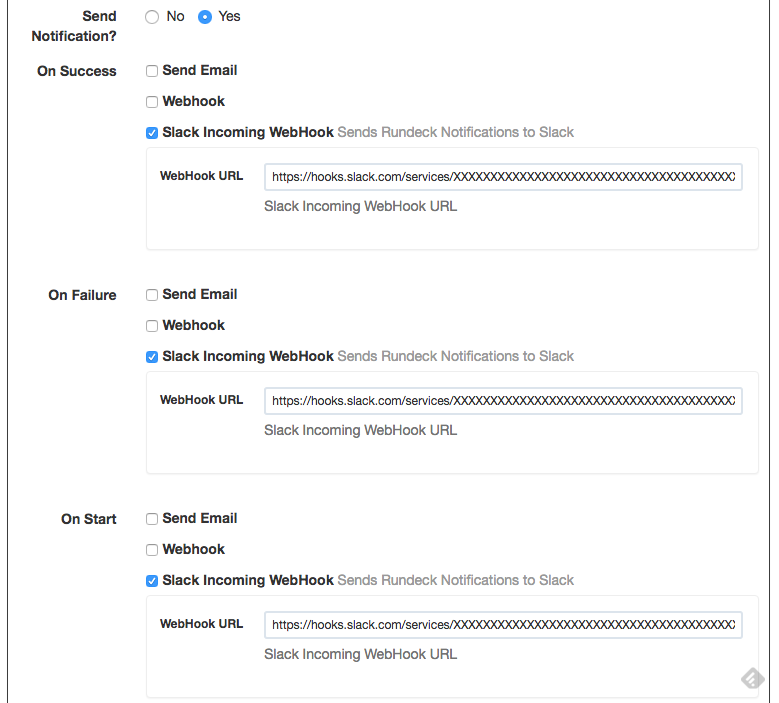
Task: Click the WebHook URL label under On Failure
Action: coord(201,400)
